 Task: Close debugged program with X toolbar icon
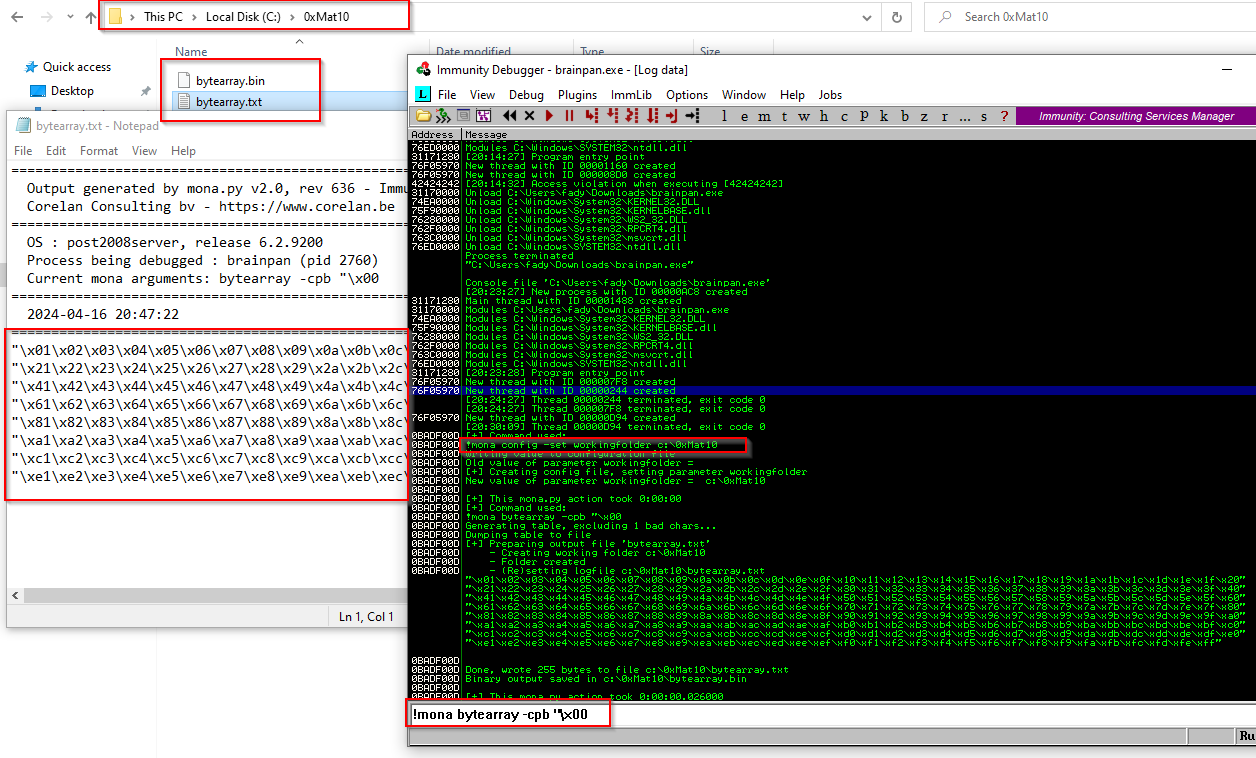529,116
